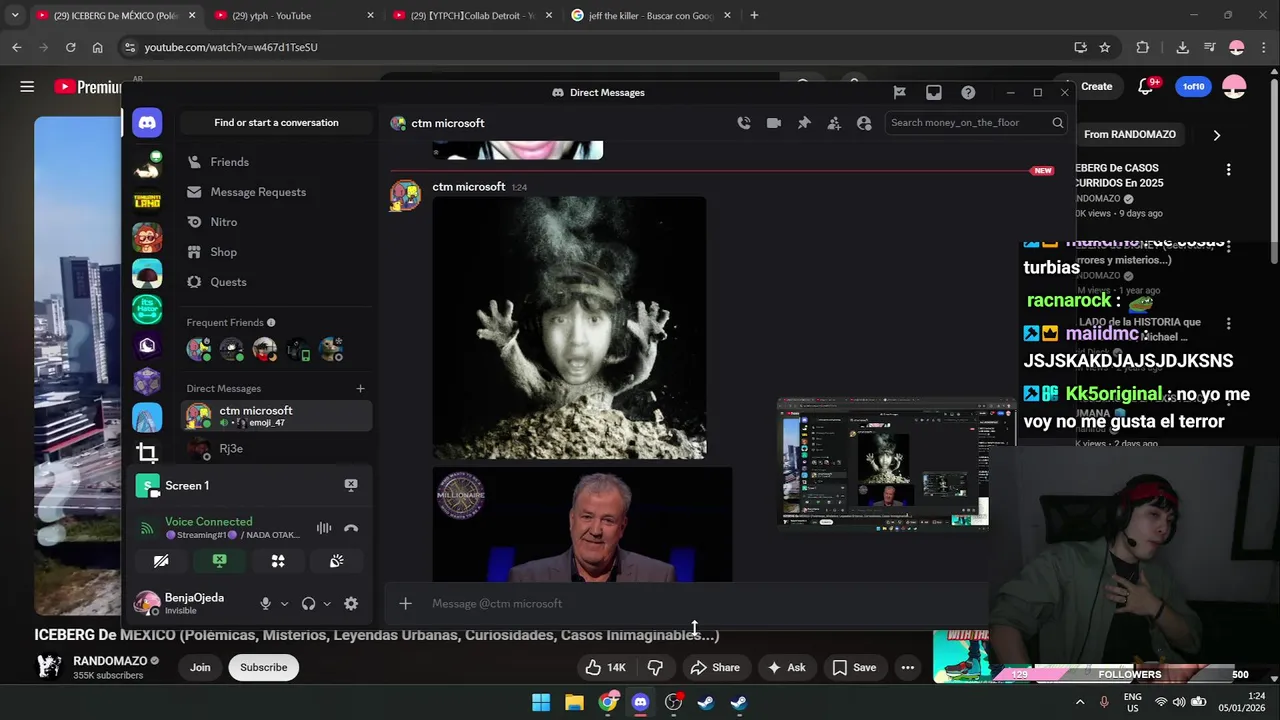Open the crop-symbol server icon in sidebar
1280x720 pixels.
tap(147, 453)
